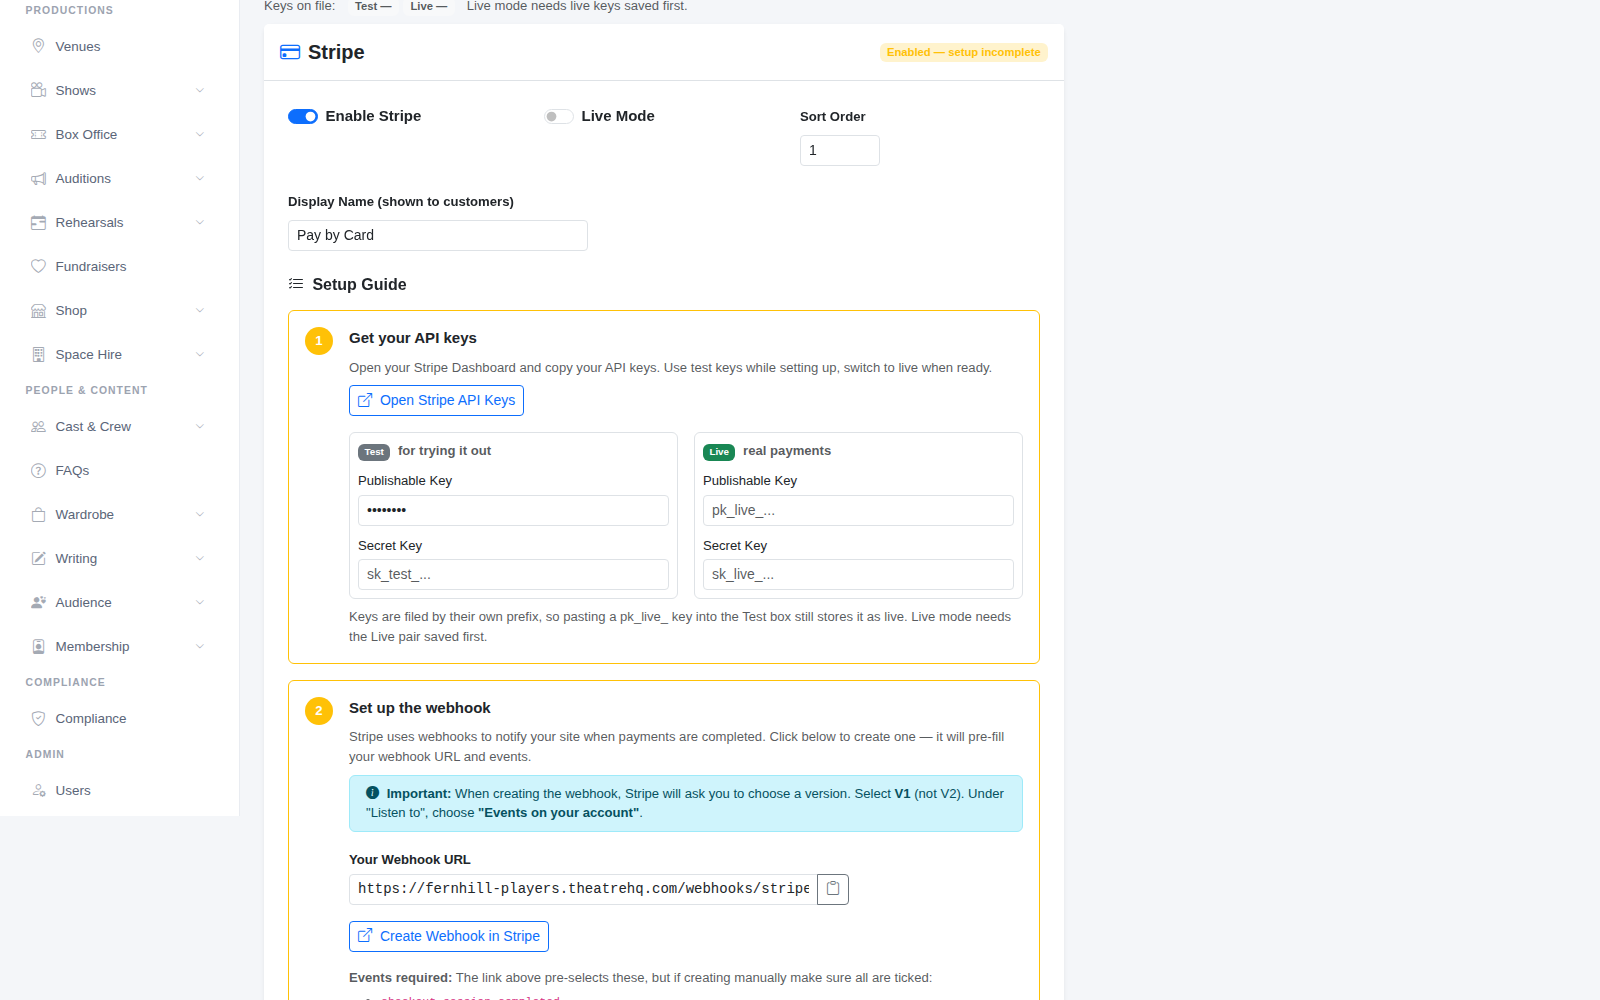Click the Live Secret Key field
The image size is (1600, 1000).
click(858, 574)
